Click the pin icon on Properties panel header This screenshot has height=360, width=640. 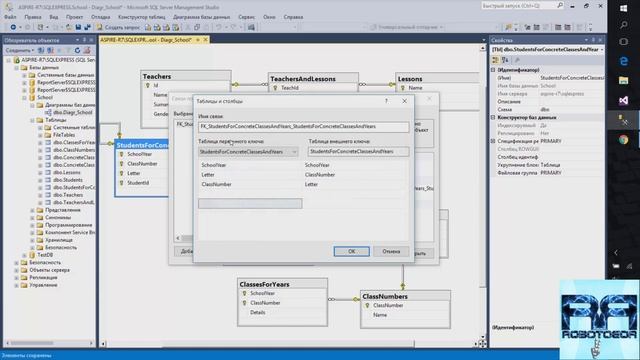[x=593, y=40]
